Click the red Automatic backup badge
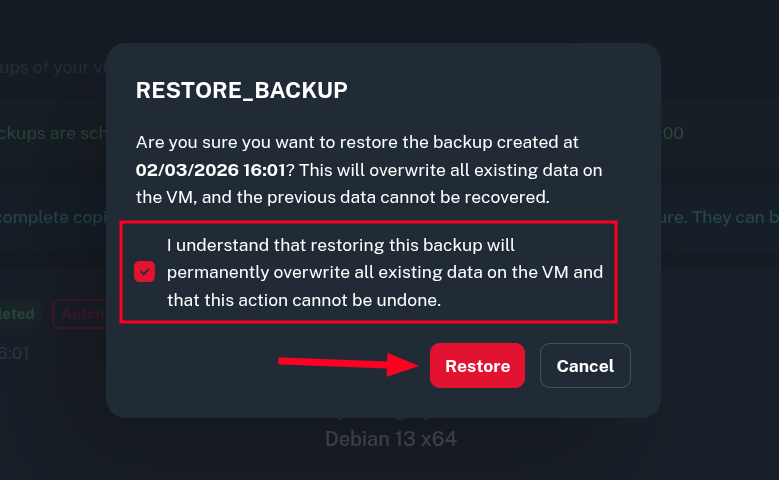The height and width of the screenshot is (480, 779). coord(80,314)
